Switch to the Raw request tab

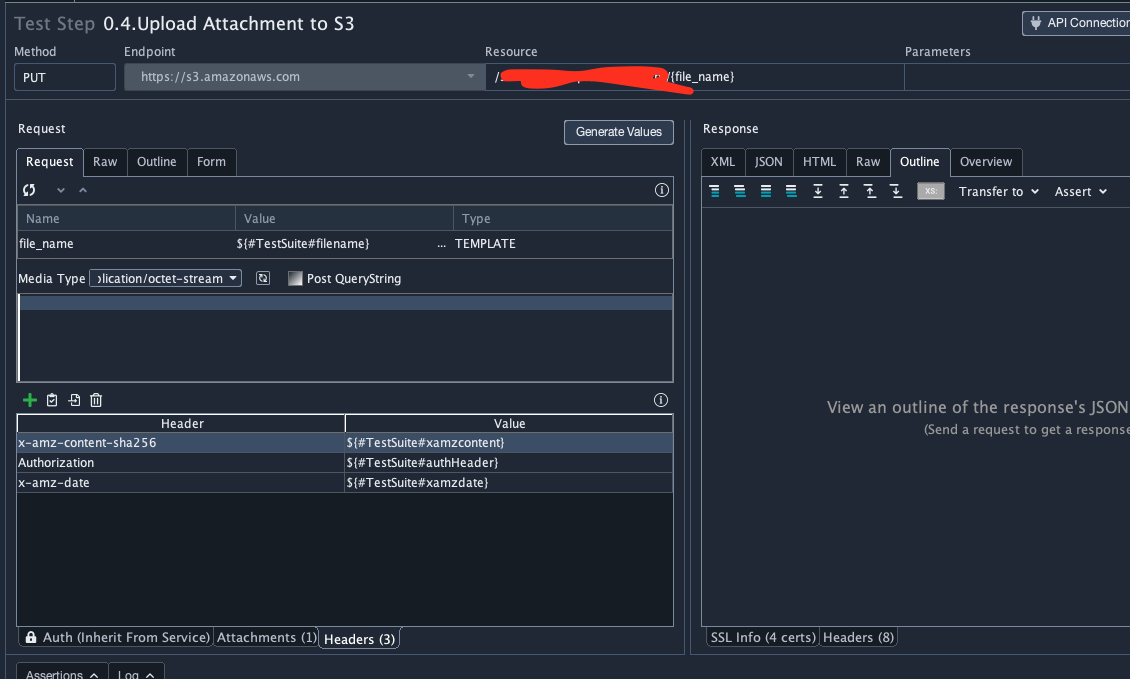(x=105, y=162)
